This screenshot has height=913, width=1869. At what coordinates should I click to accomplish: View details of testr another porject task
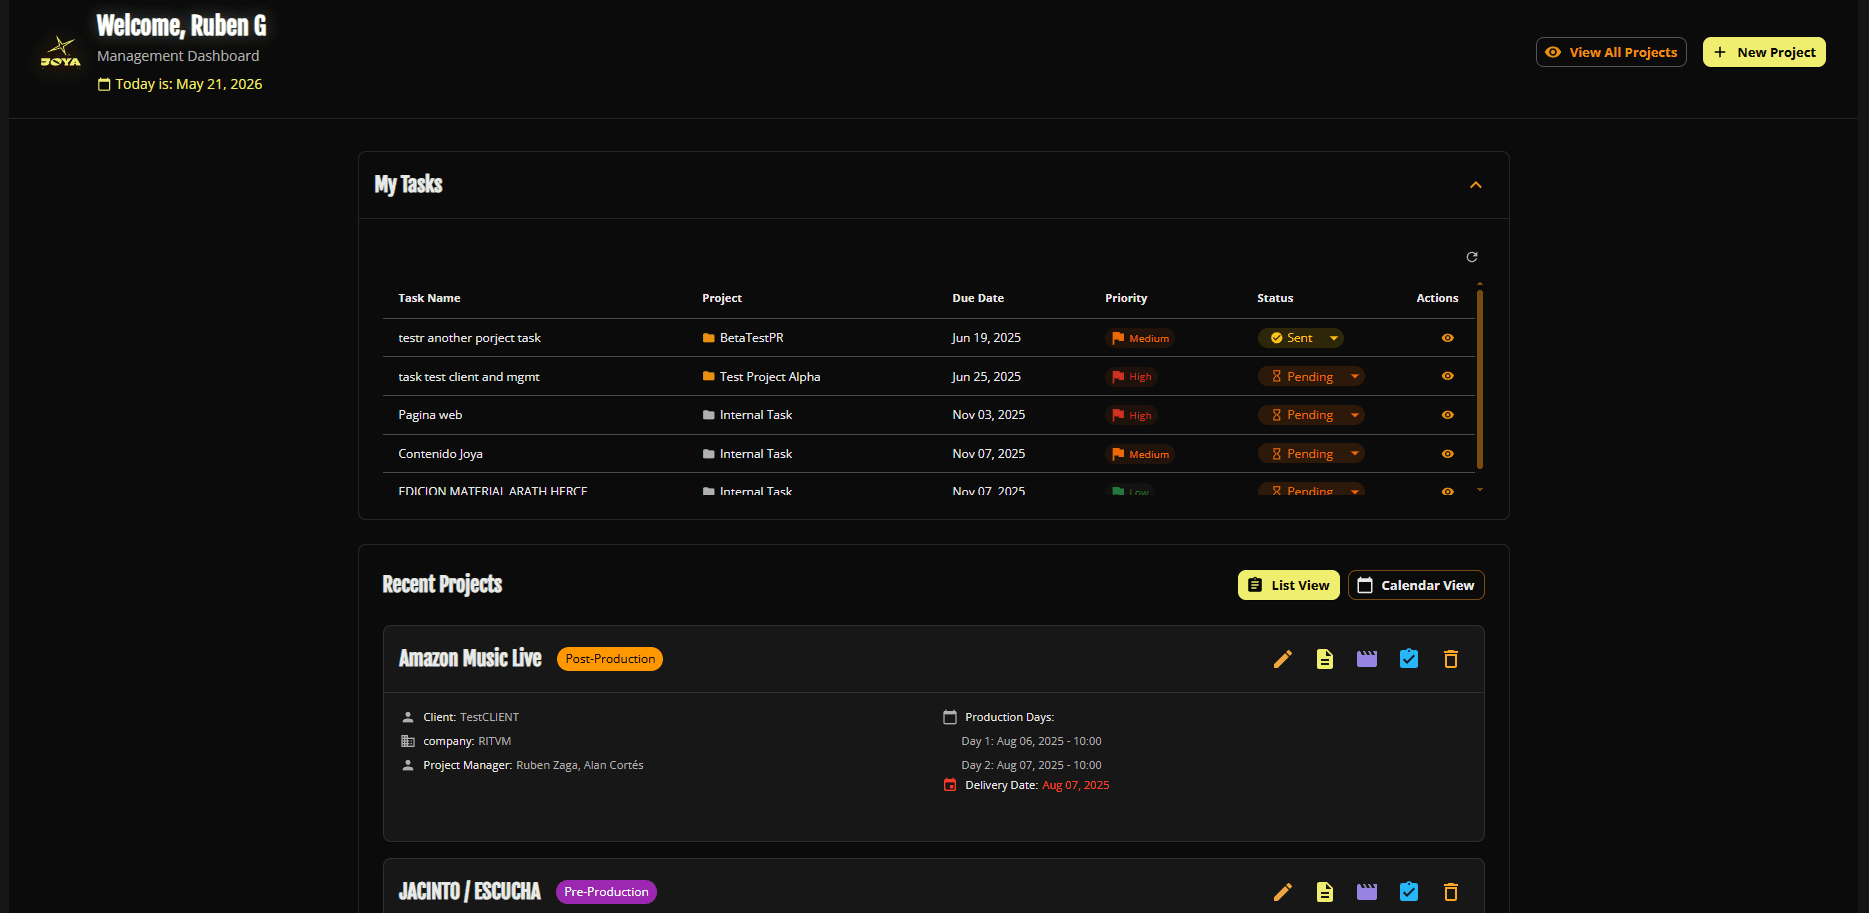[x=1447, y=338]
